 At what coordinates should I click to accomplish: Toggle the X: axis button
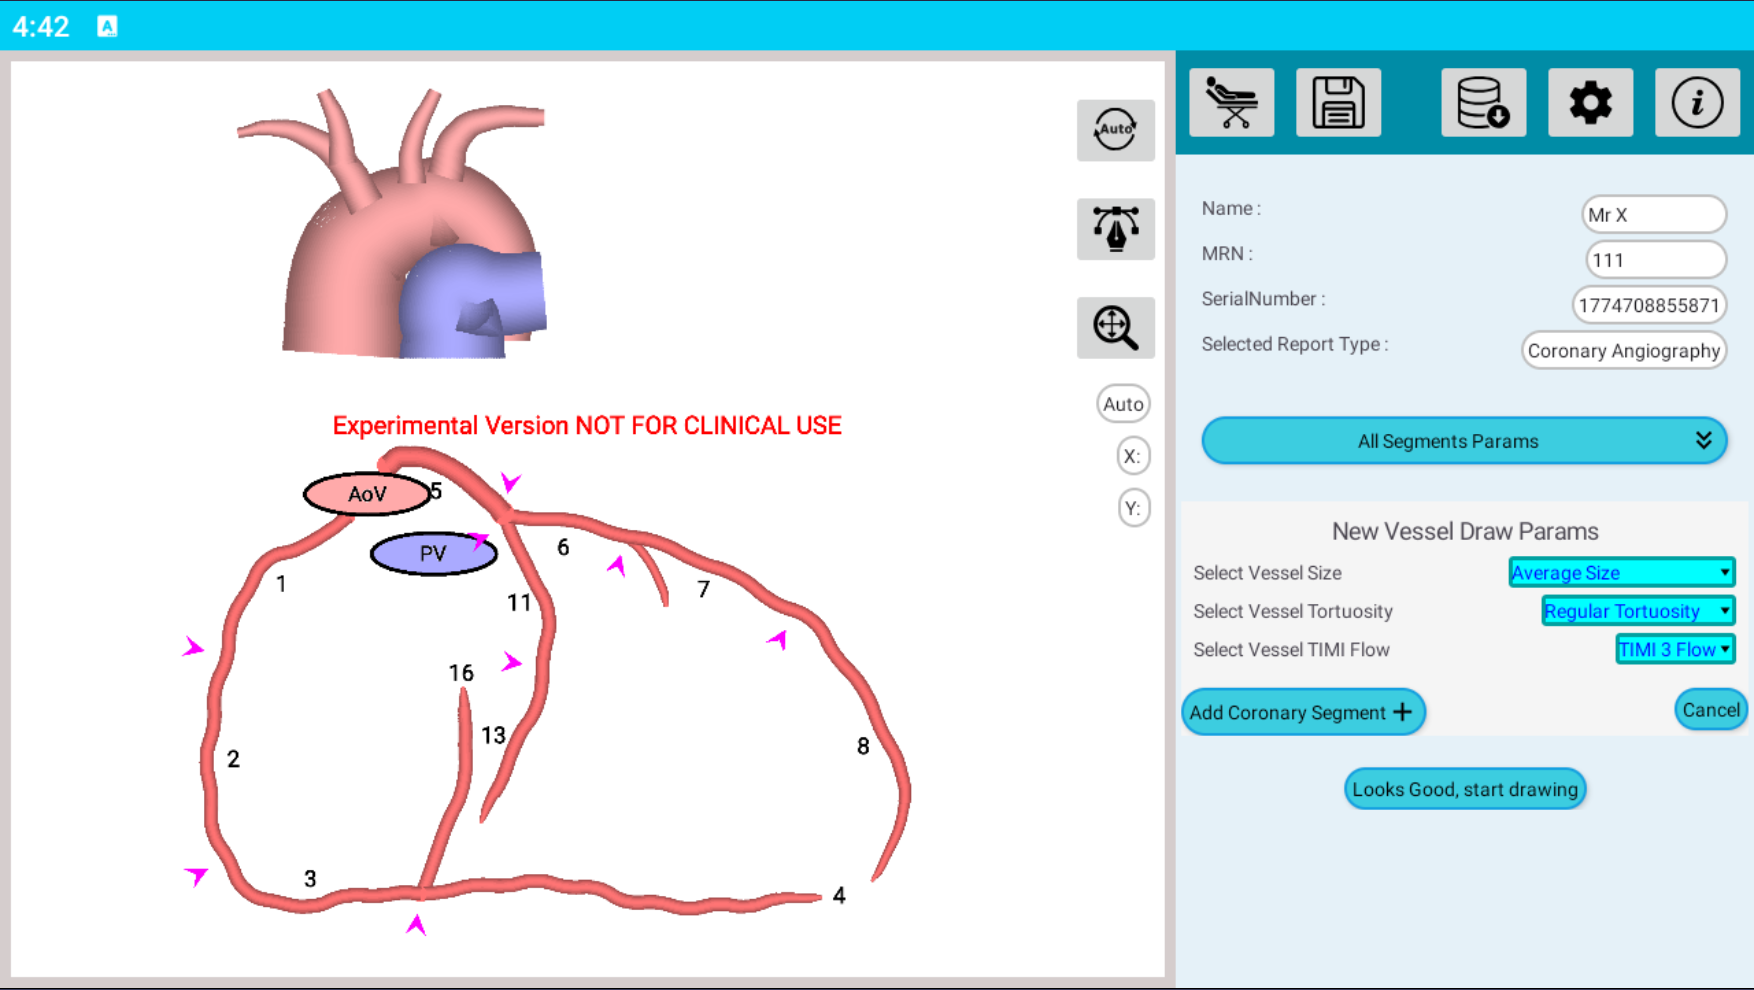(x=1132, y=456)
